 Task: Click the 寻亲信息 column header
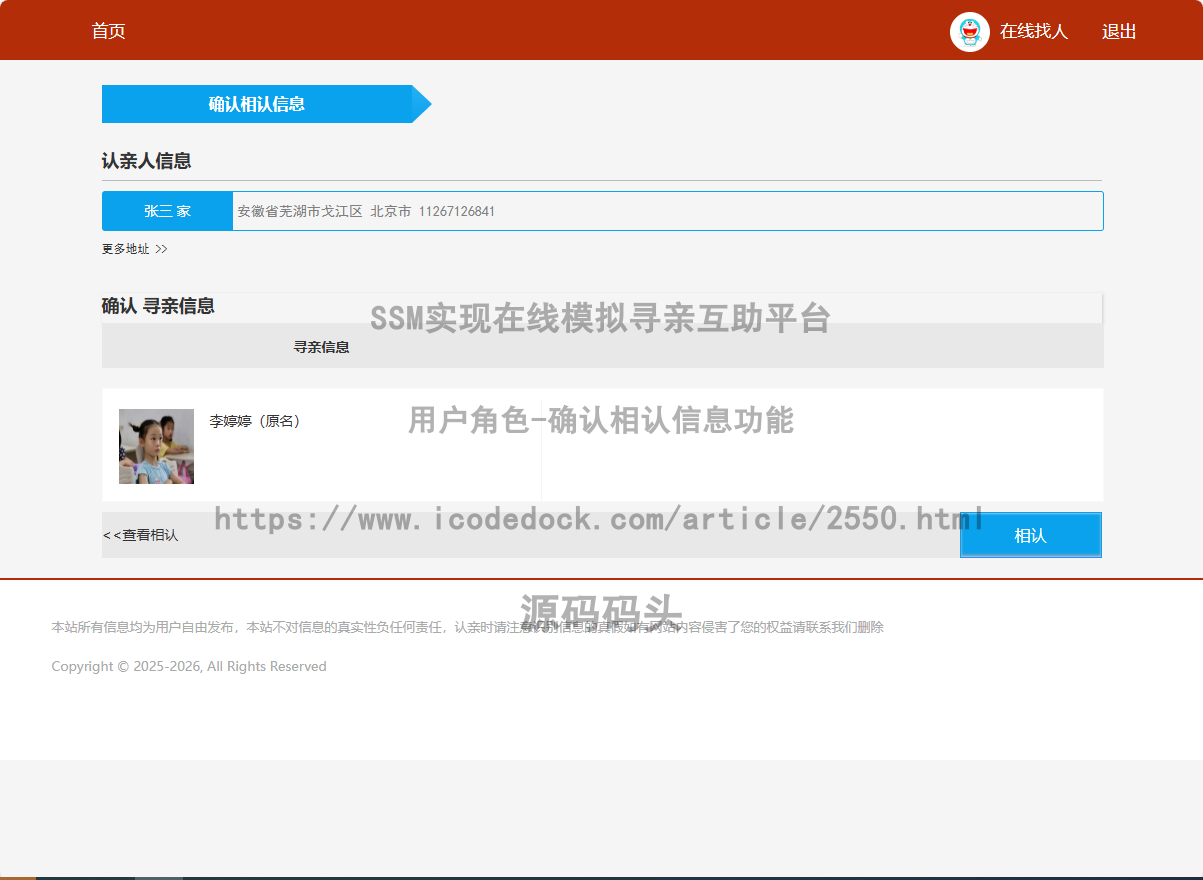click(x=321, y=347)
